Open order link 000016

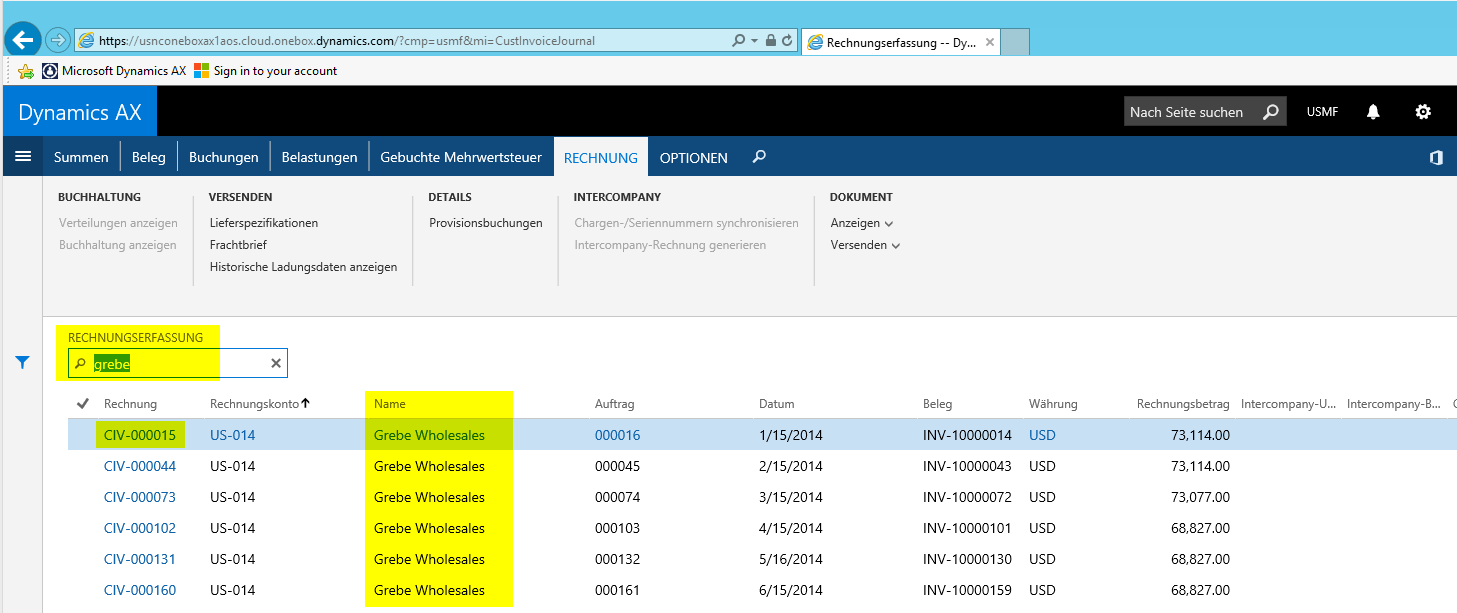[x=617, y=435]
